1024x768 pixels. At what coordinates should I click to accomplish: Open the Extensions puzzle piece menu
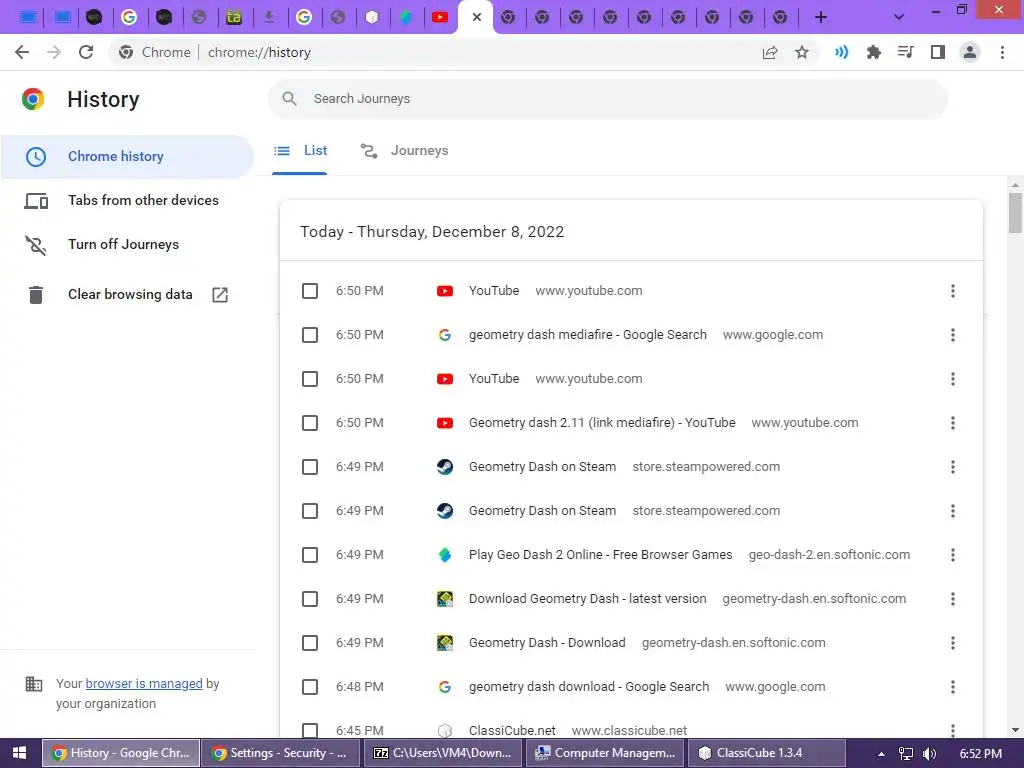pyautogui.click(x=873, y=52)
